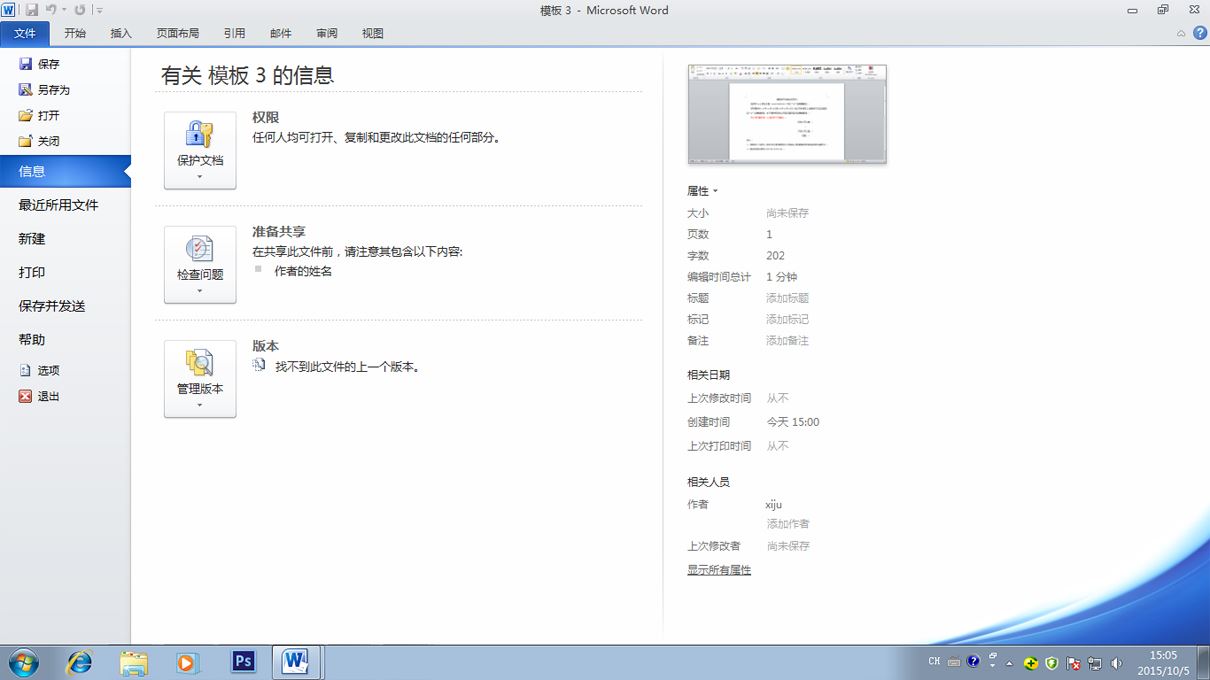Choose 另存为 in the sidebar
The image size is (1210, 680).
click(45, 89)
